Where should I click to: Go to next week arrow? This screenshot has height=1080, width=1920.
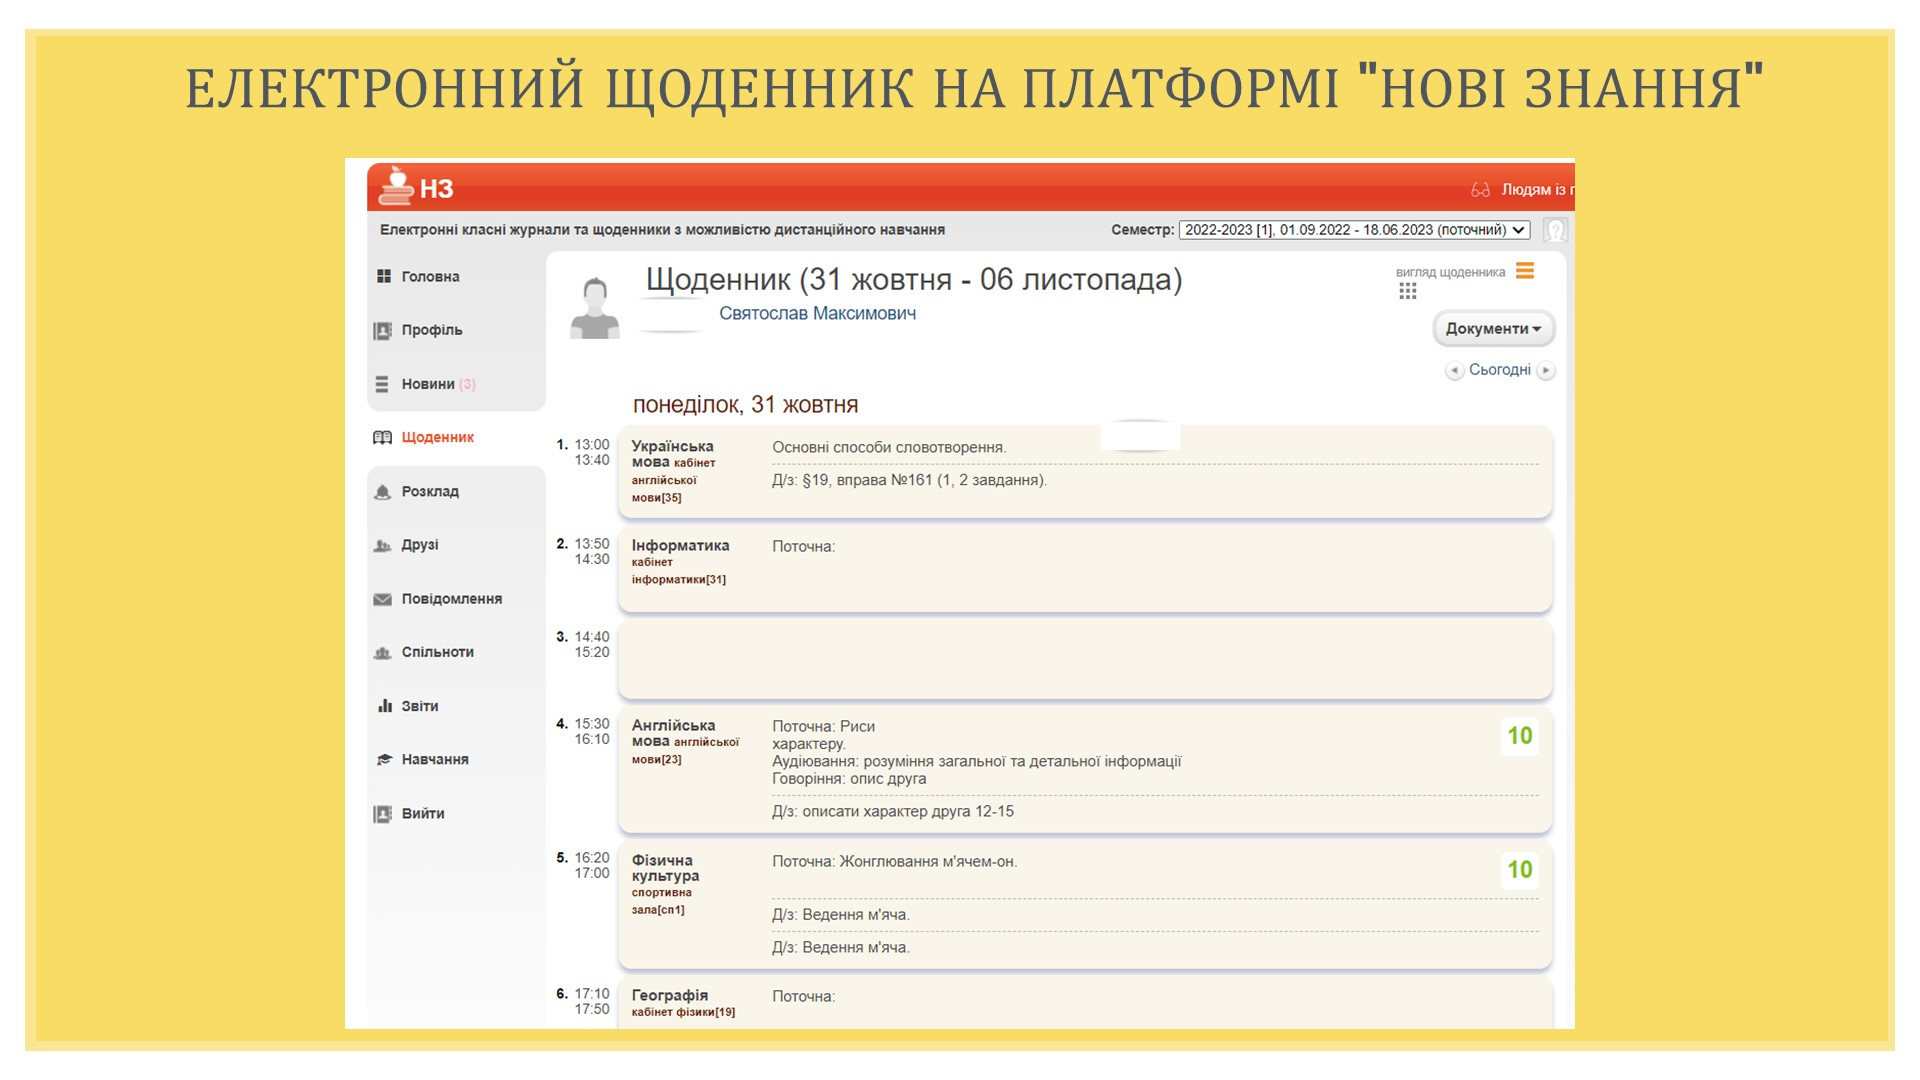click(x=1546, y=371)
